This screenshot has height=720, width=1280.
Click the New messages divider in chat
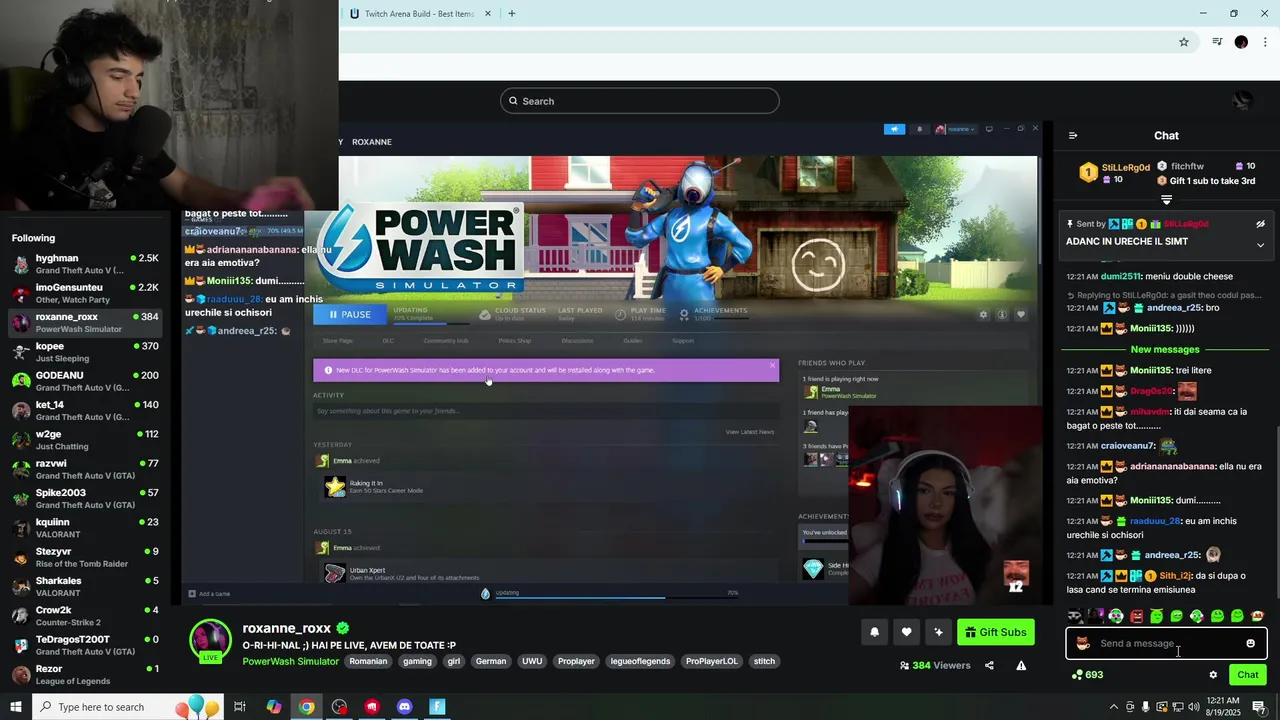(x=1165, y=350)
